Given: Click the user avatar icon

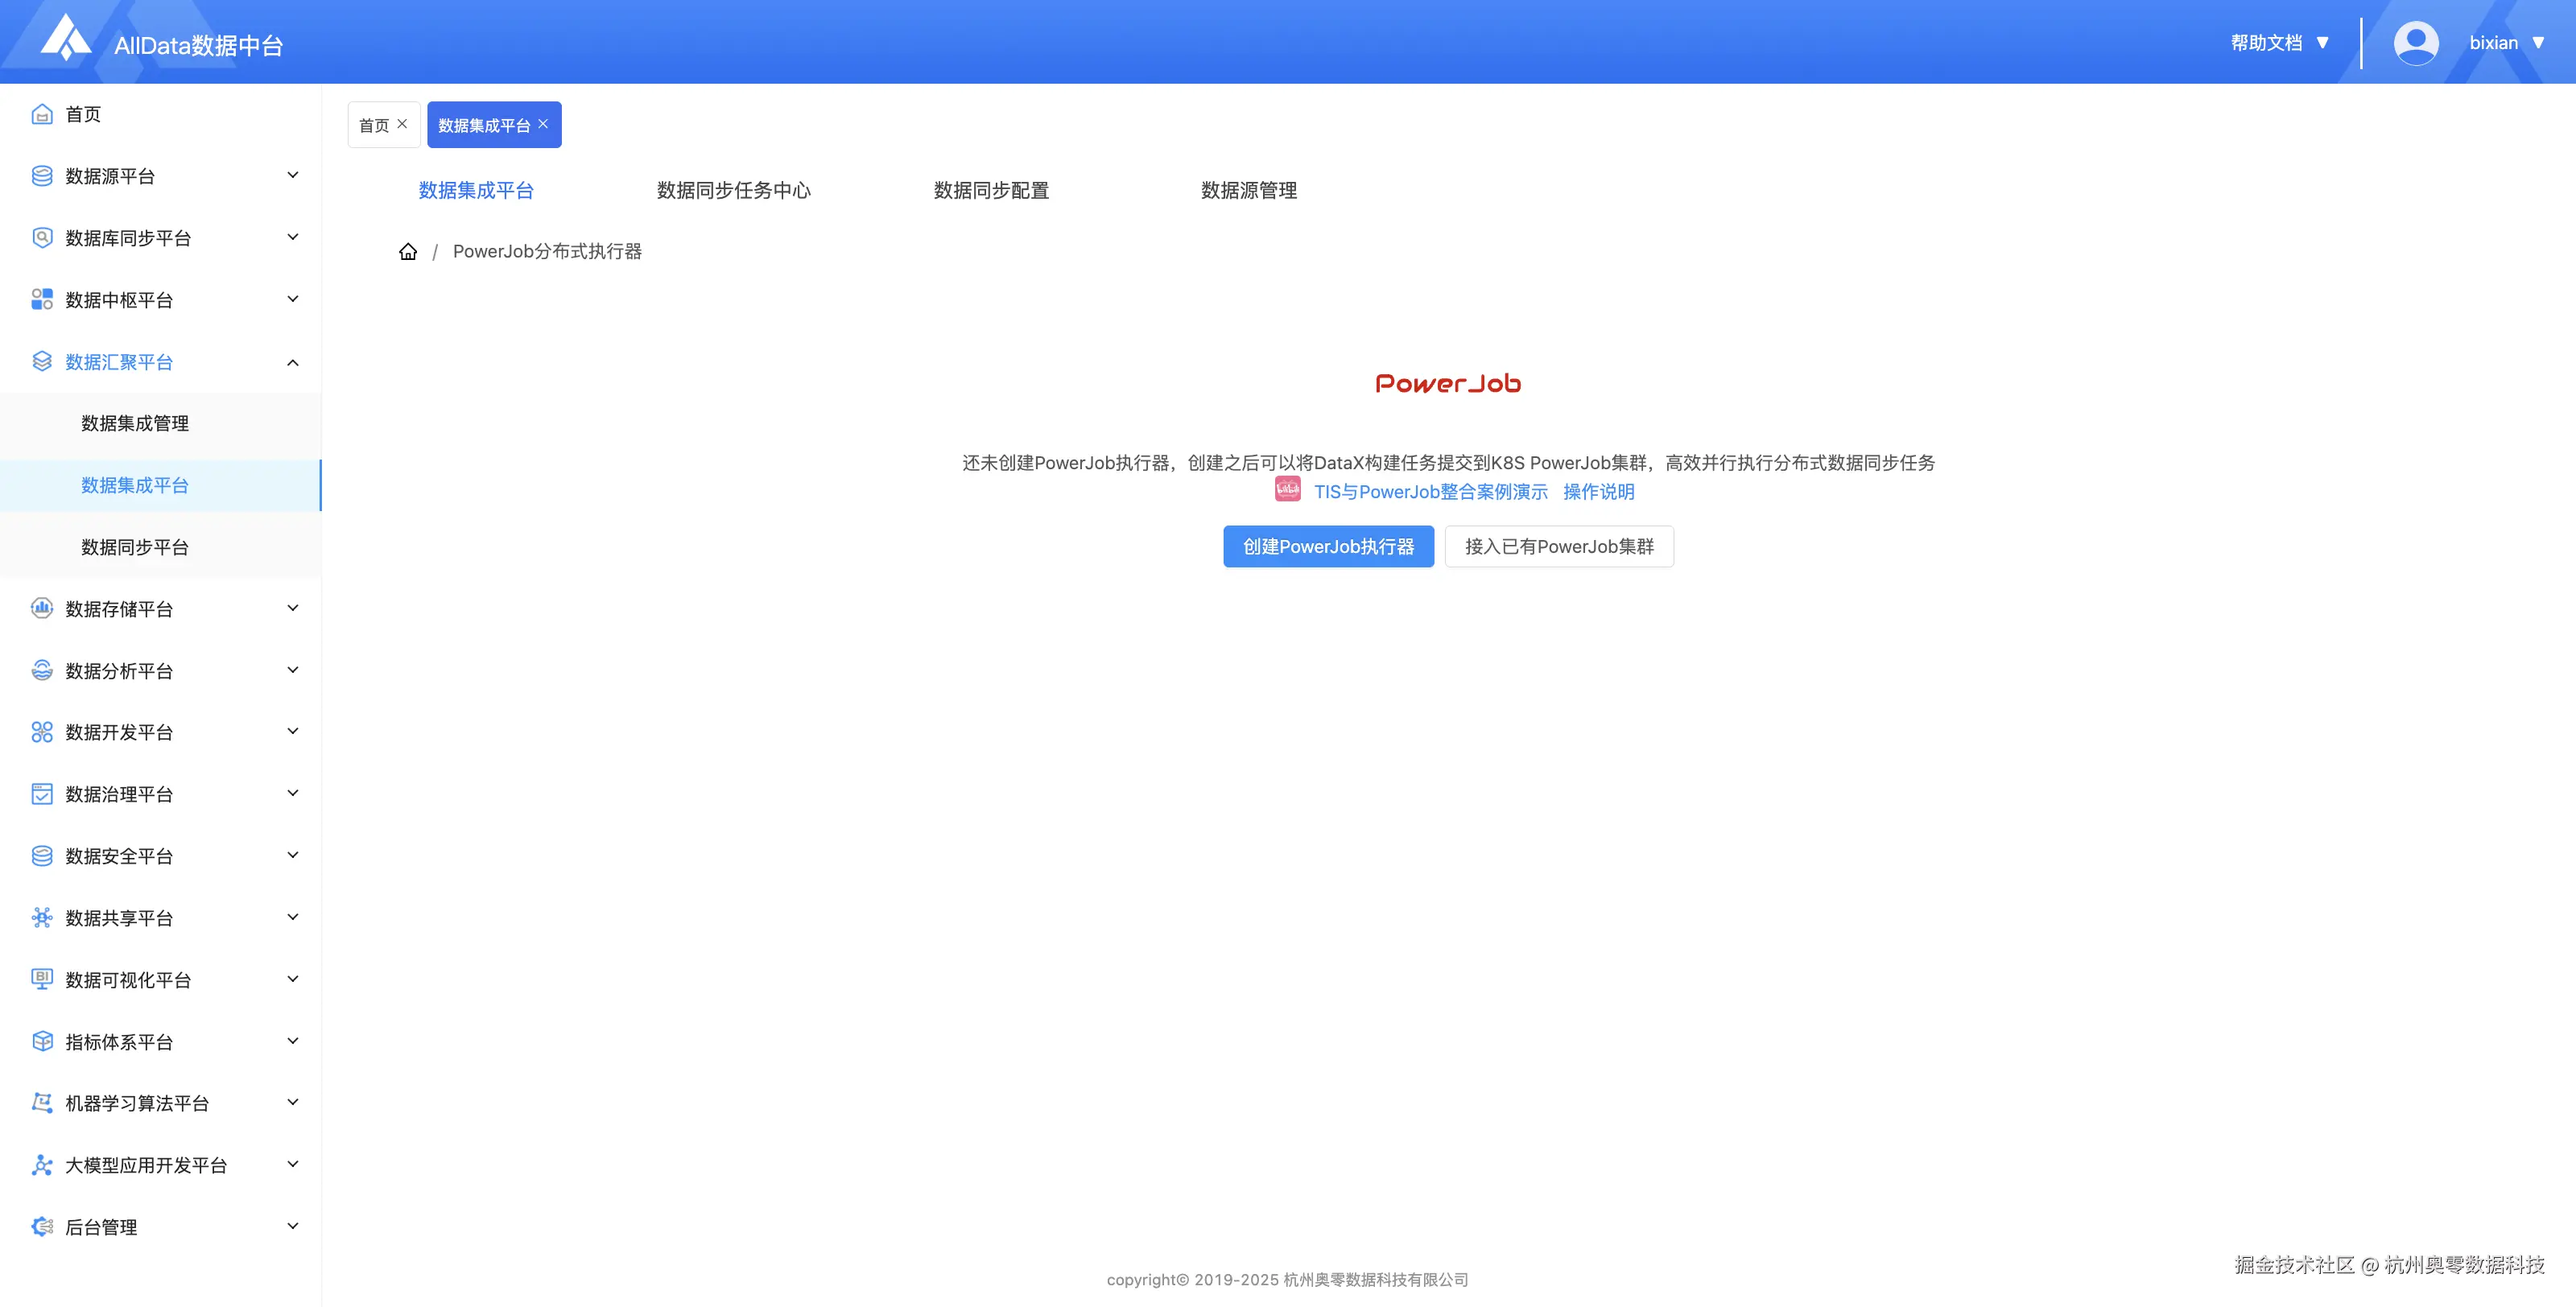Looking at the screenshot, I should (2416, 43).
